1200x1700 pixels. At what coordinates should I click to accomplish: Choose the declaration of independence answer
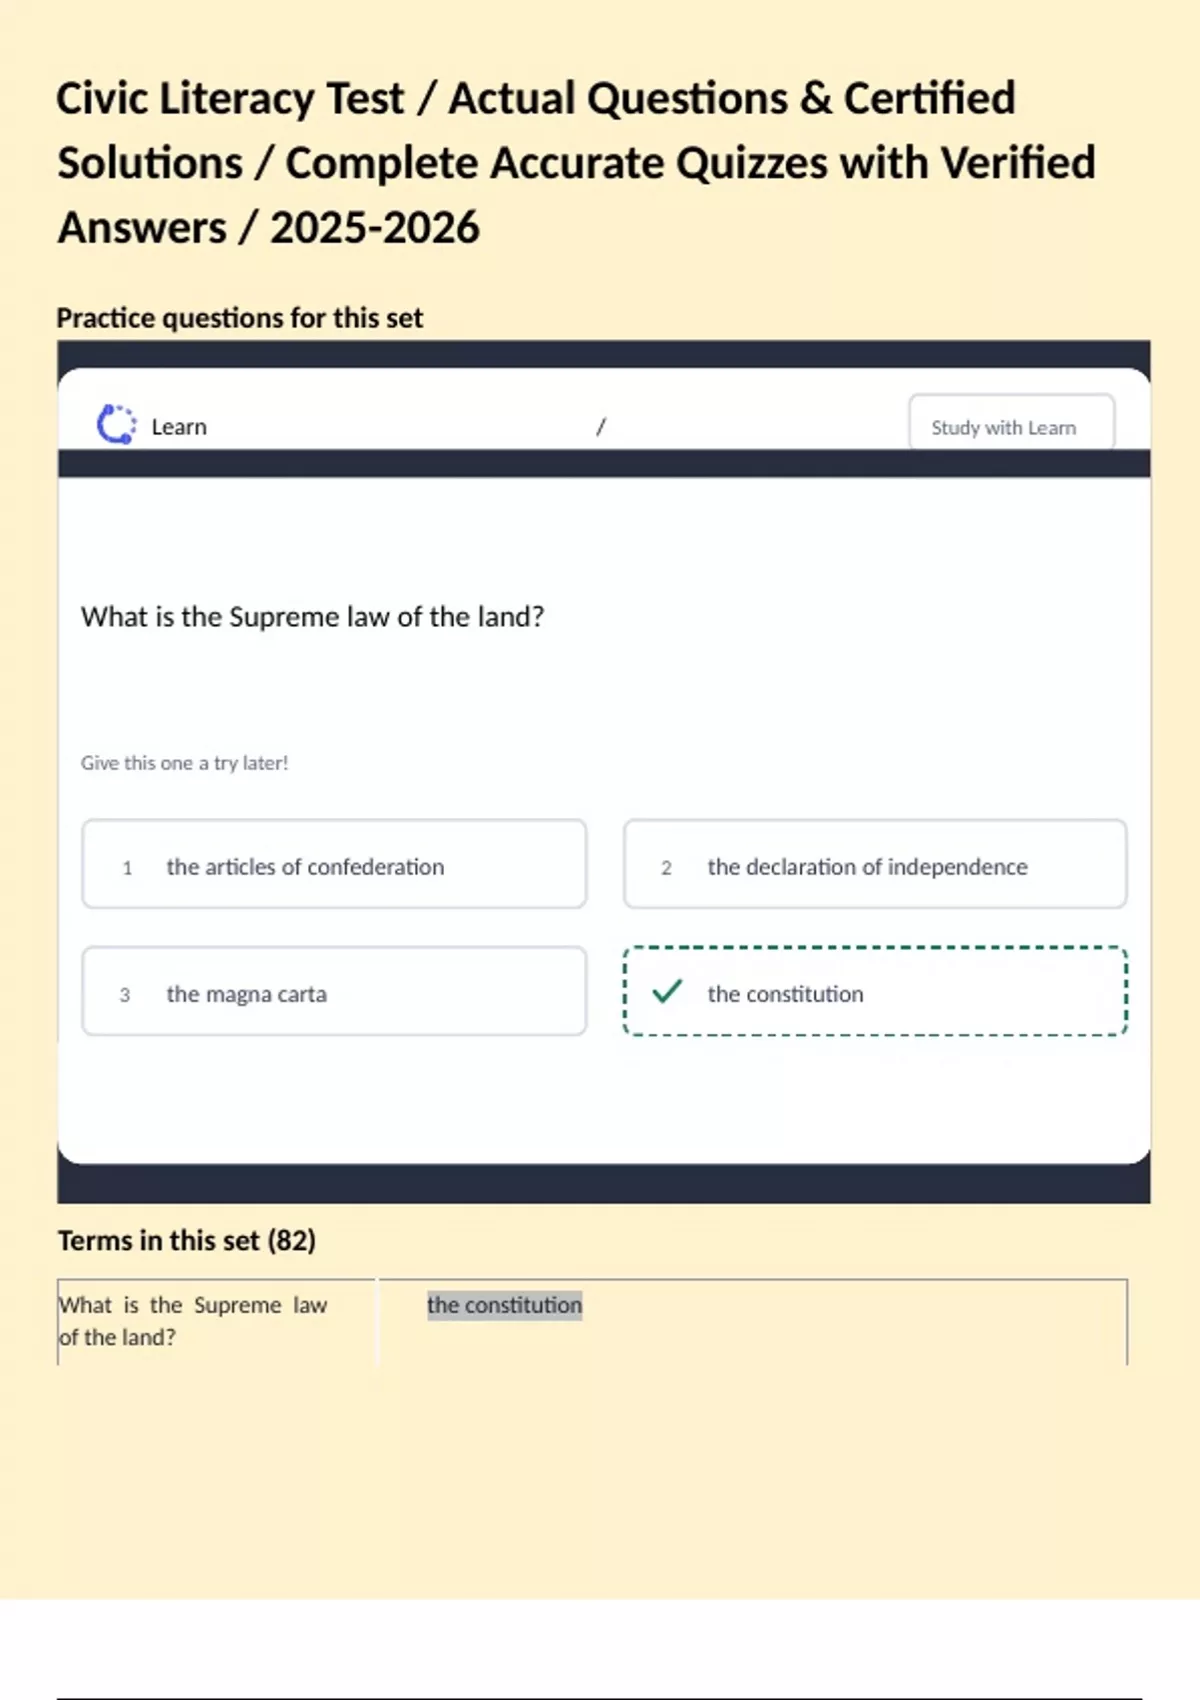tap(875, 865)
